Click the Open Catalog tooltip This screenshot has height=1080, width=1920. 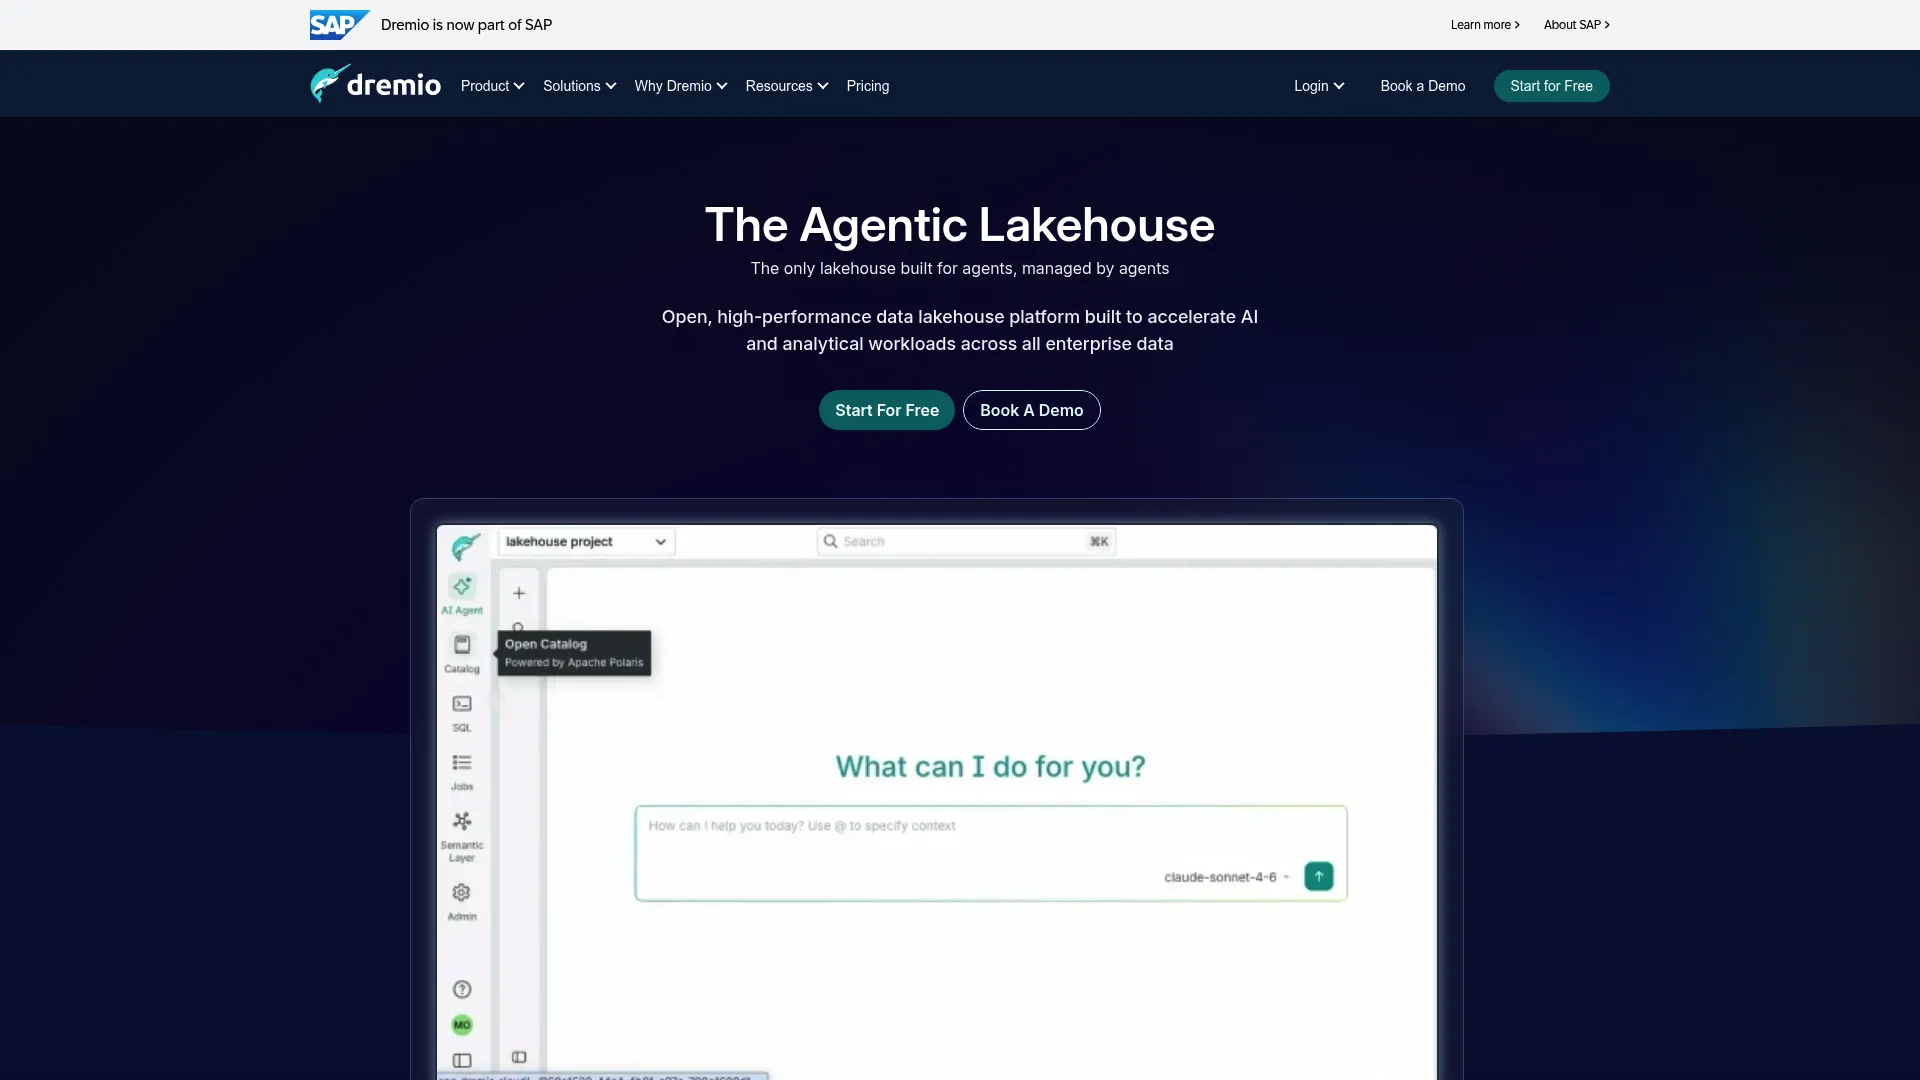point(574,653)
